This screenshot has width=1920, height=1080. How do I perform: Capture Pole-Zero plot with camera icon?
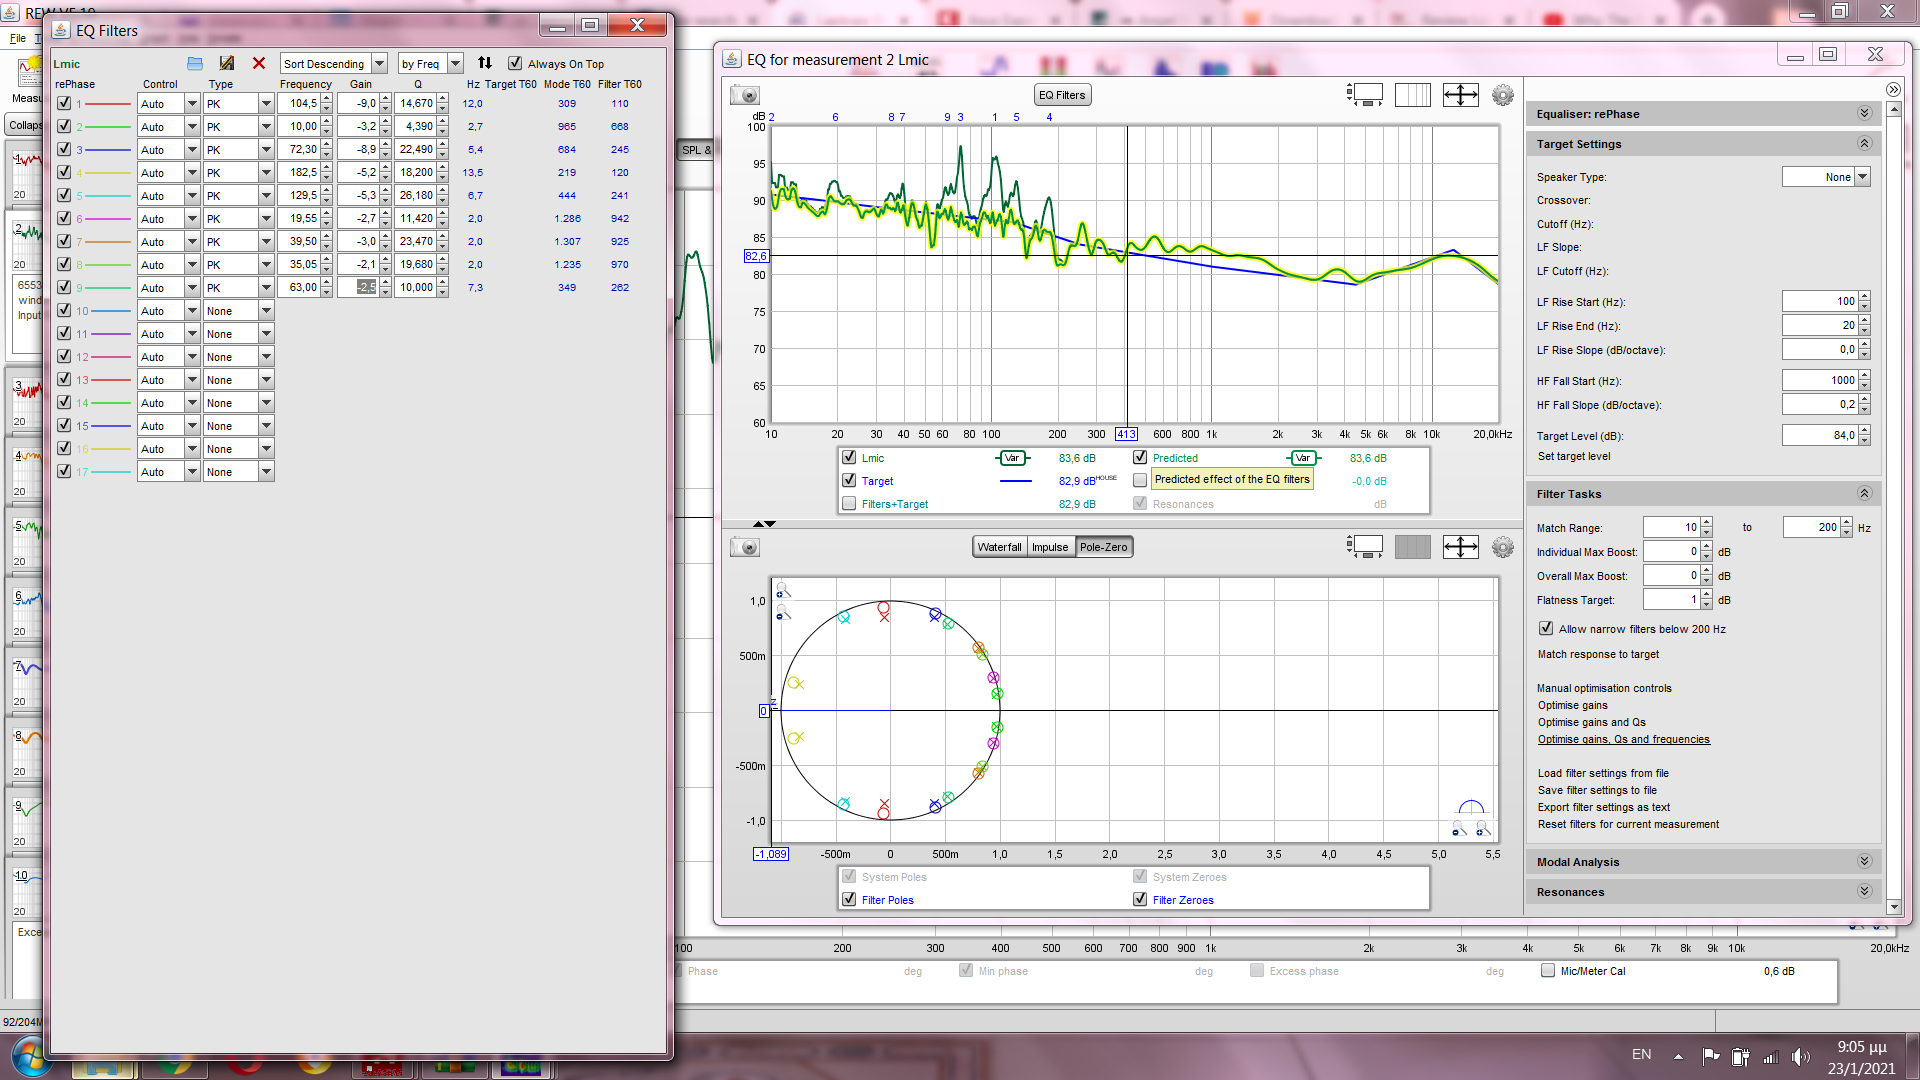[x=745, y=547]
